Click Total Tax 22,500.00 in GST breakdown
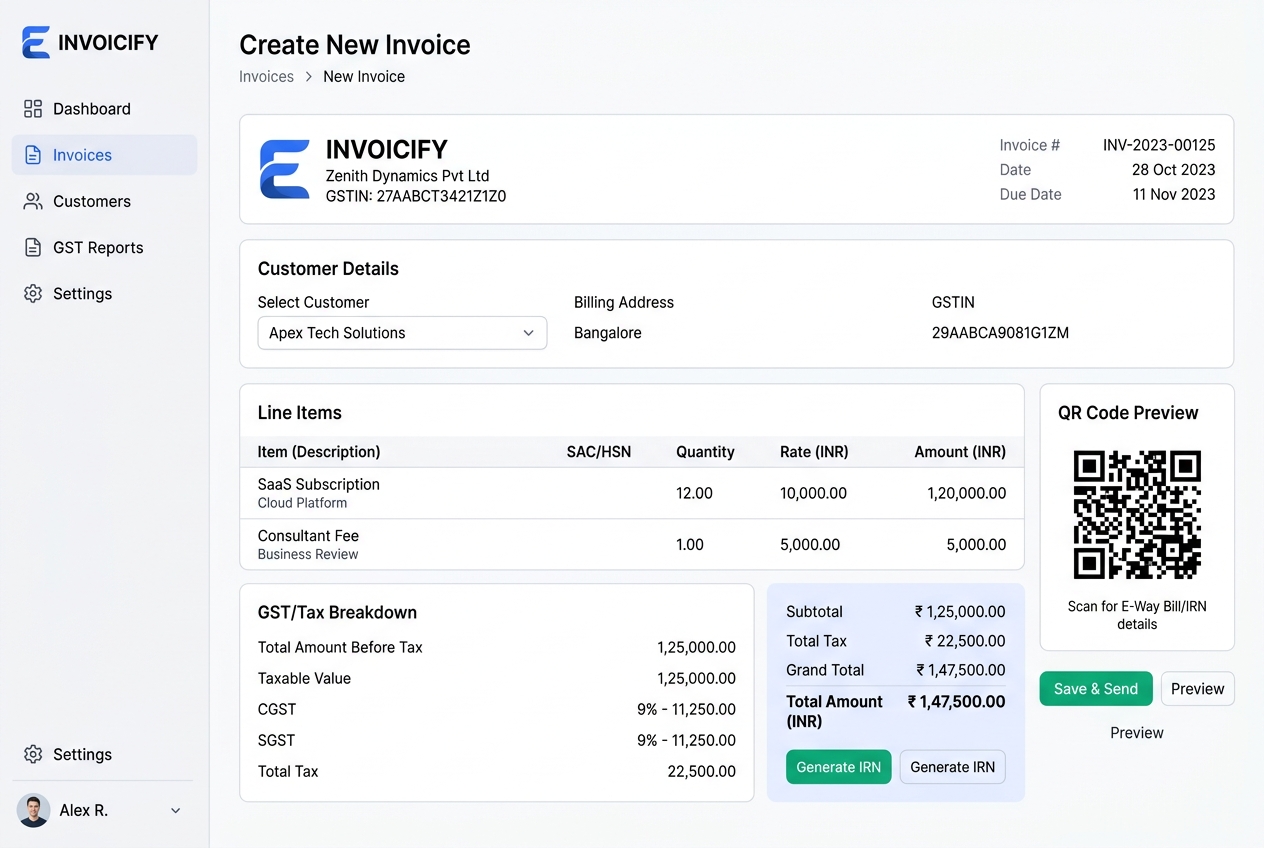 pos(702,771)
